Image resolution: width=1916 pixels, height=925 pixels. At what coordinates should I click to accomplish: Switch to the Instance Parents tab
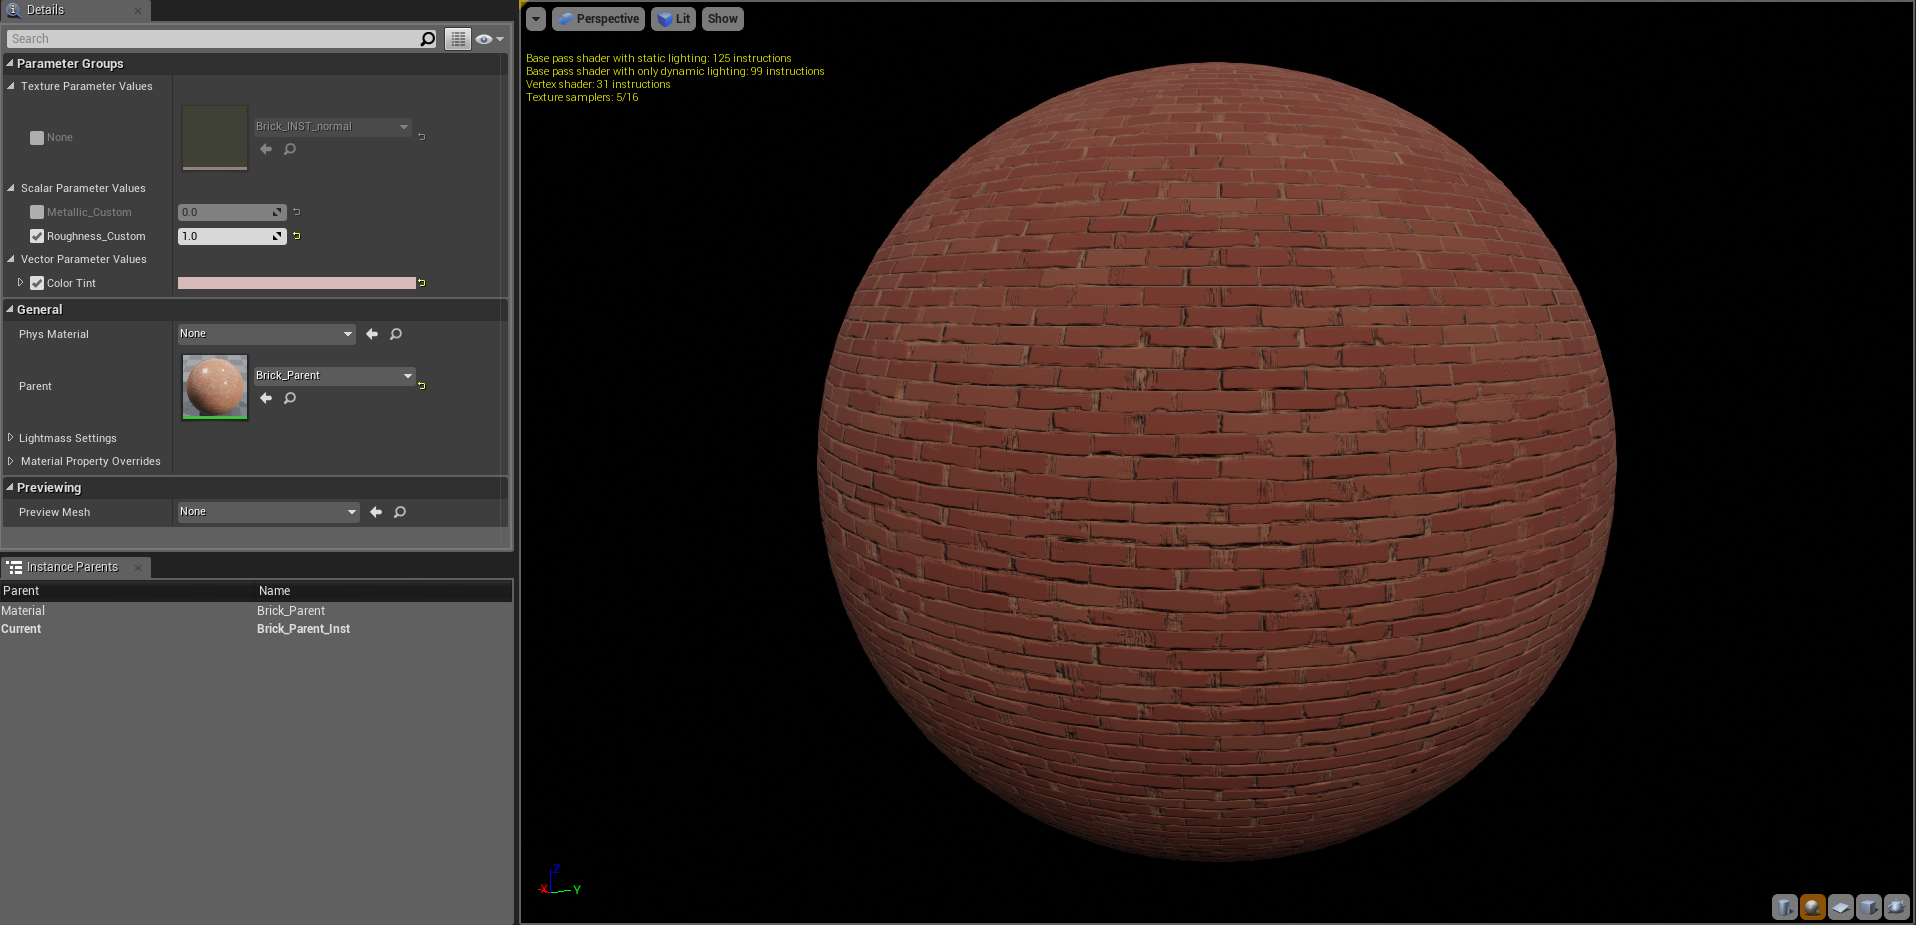pyautogui.click(x=72, y=567)
